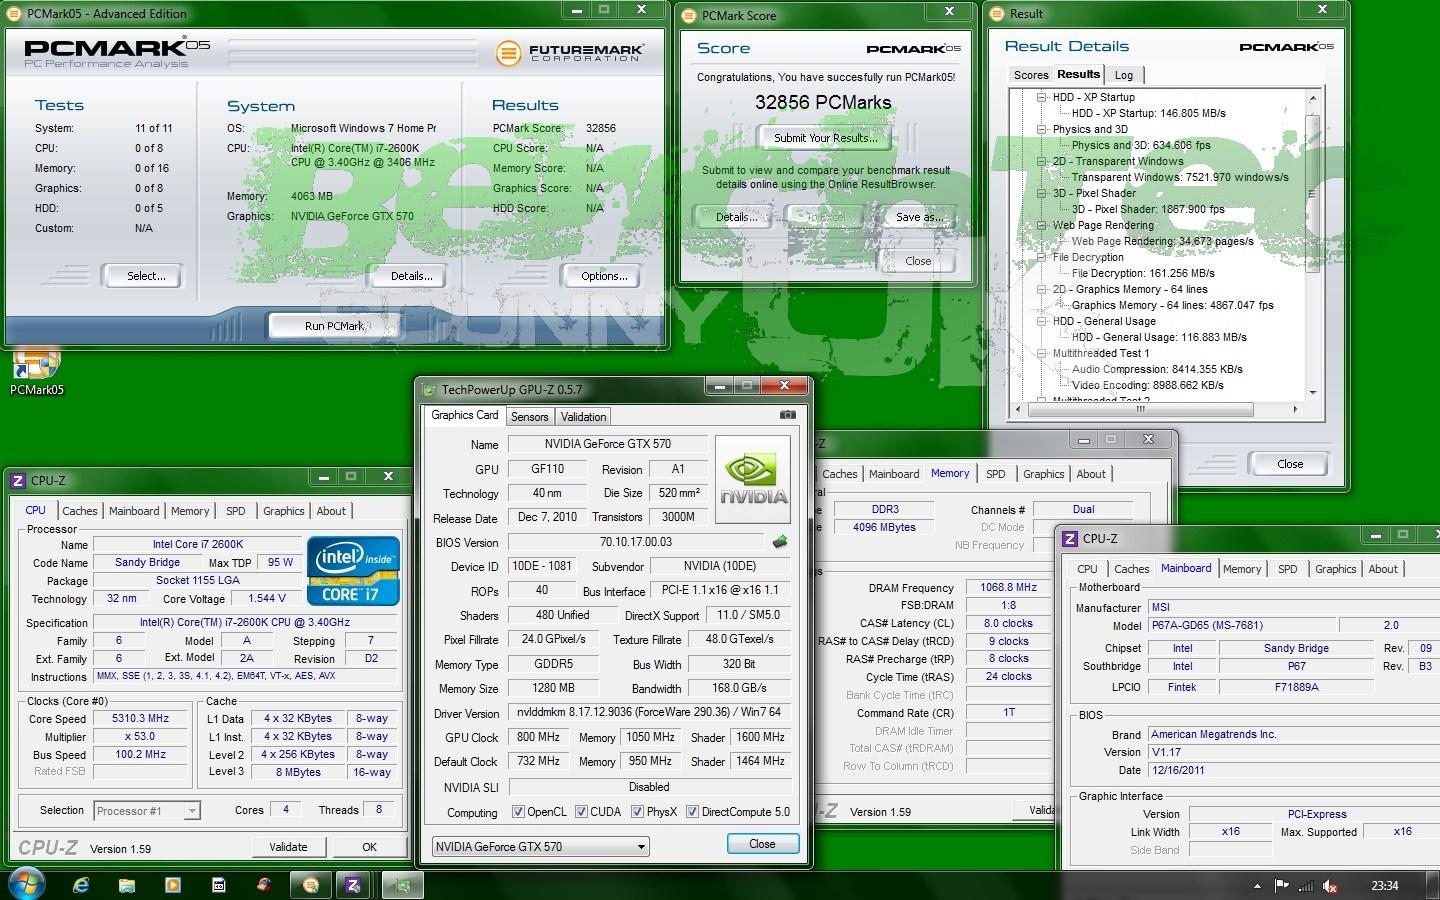Viewport: 1440px width, 900px height.
Task: Switch to PCMark05 taskbar button
Action: (x=311, y=885)
